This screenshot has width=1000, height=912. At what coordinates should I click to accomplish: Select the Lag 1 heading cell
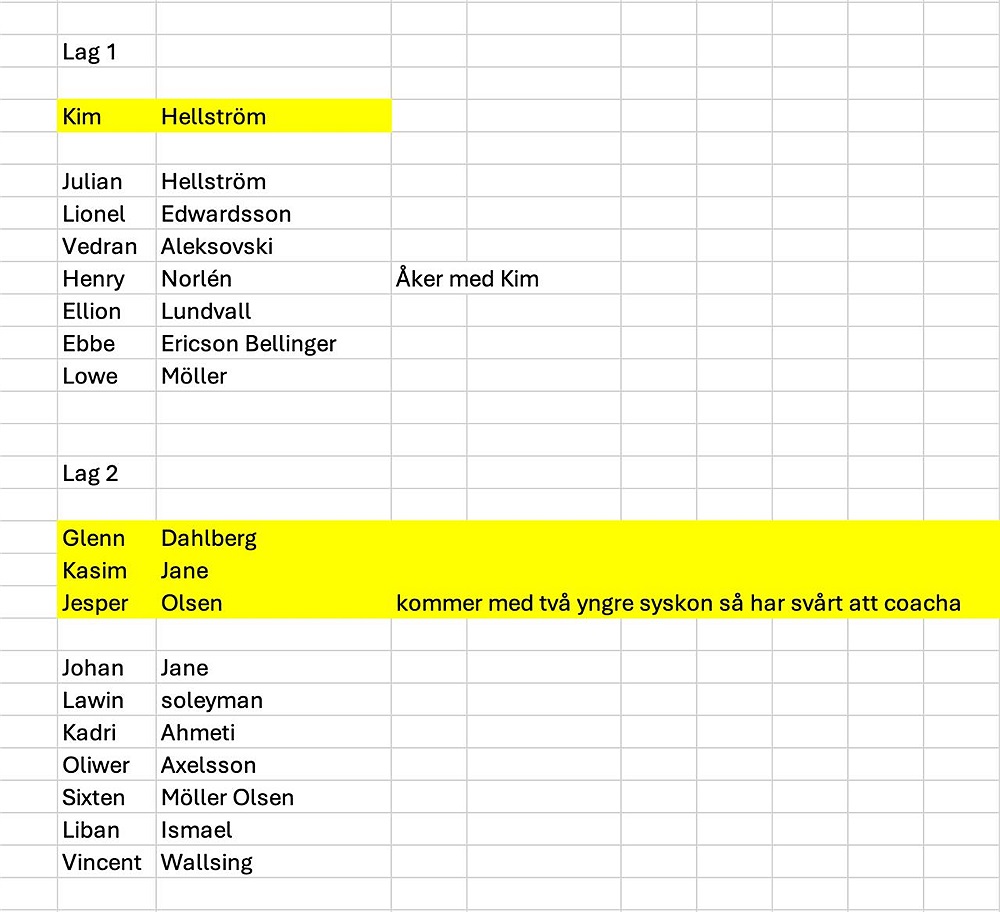coord(107,51)
